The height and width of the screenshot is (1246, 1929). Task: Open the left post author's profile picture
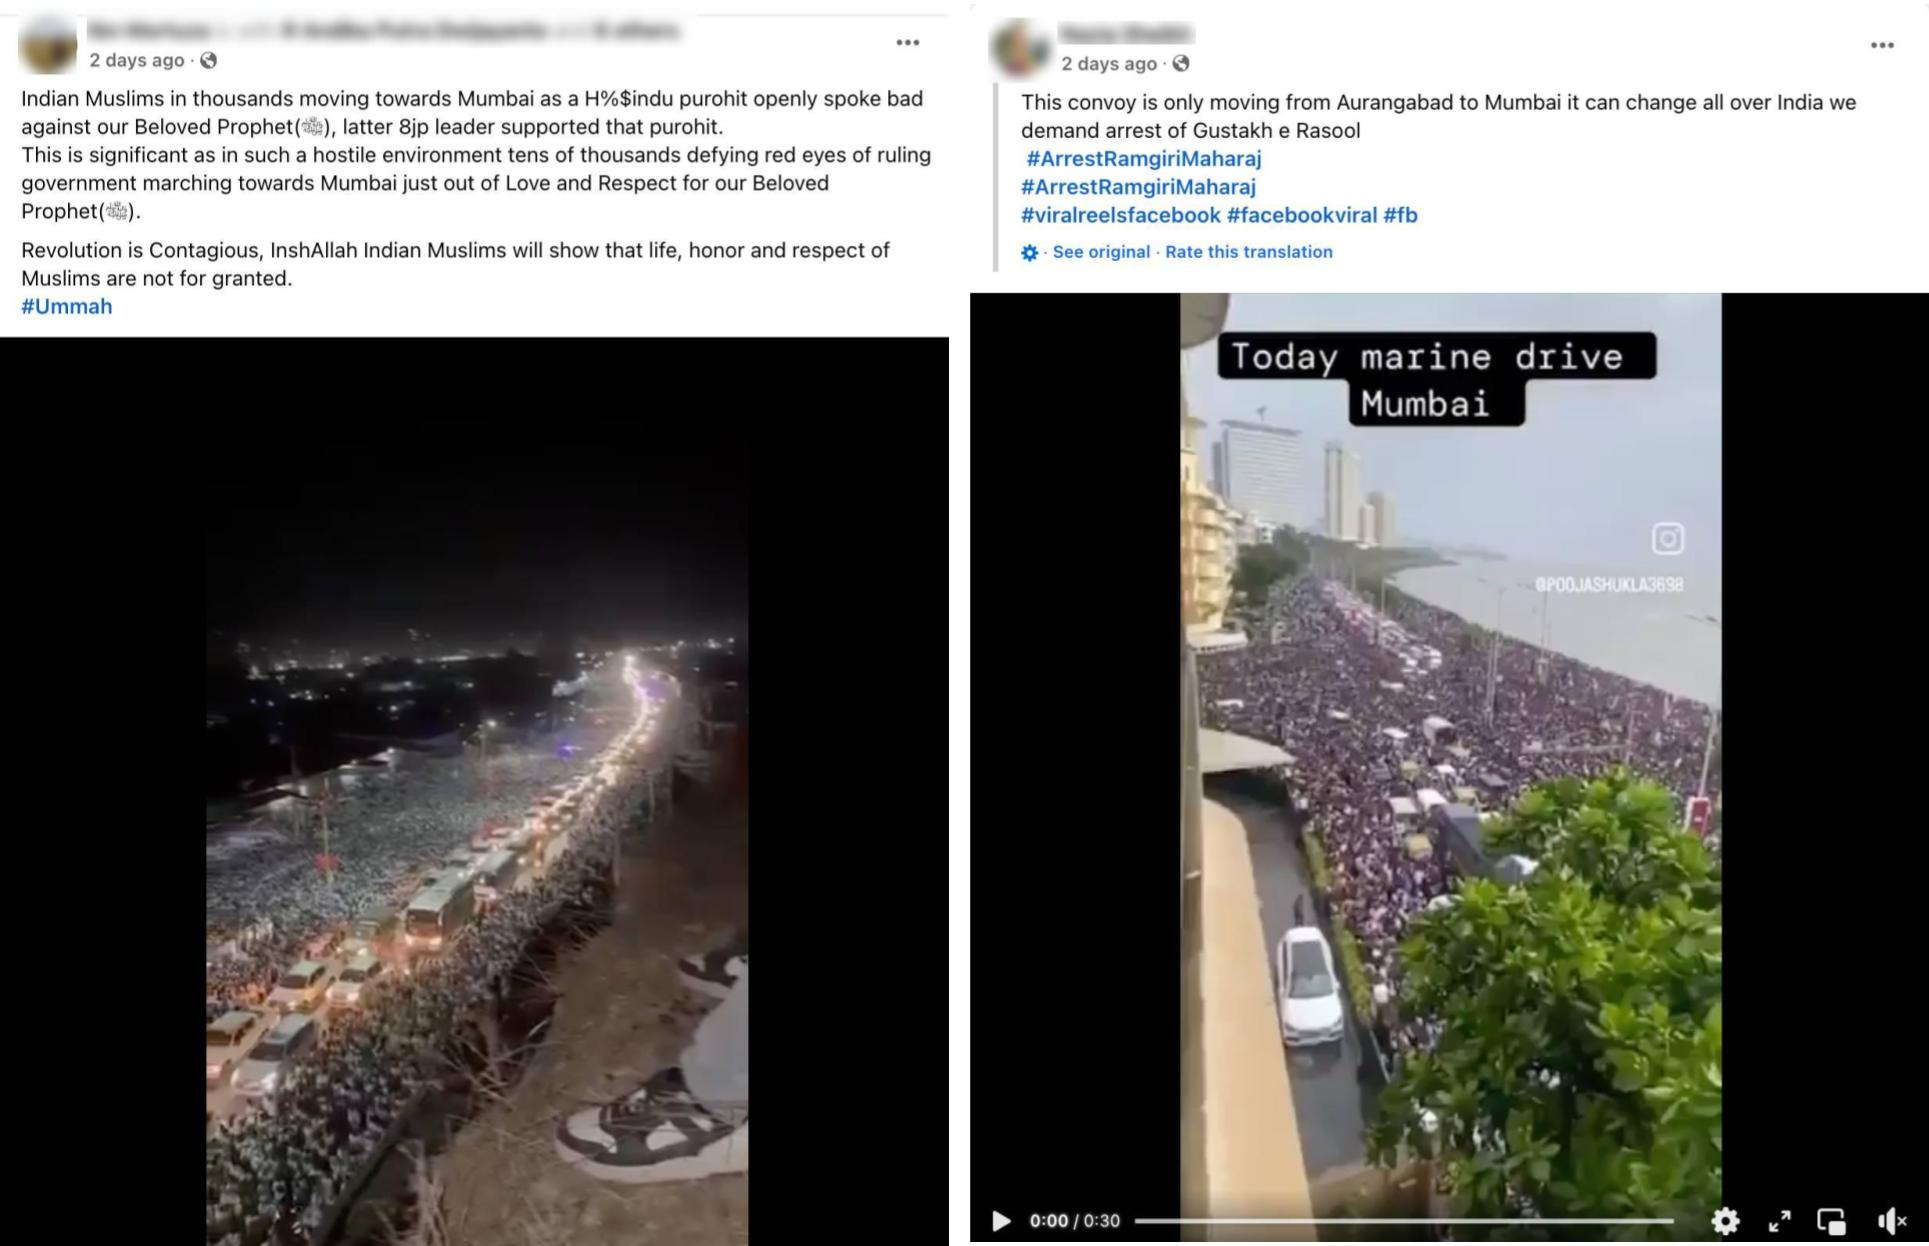point(47,45)
